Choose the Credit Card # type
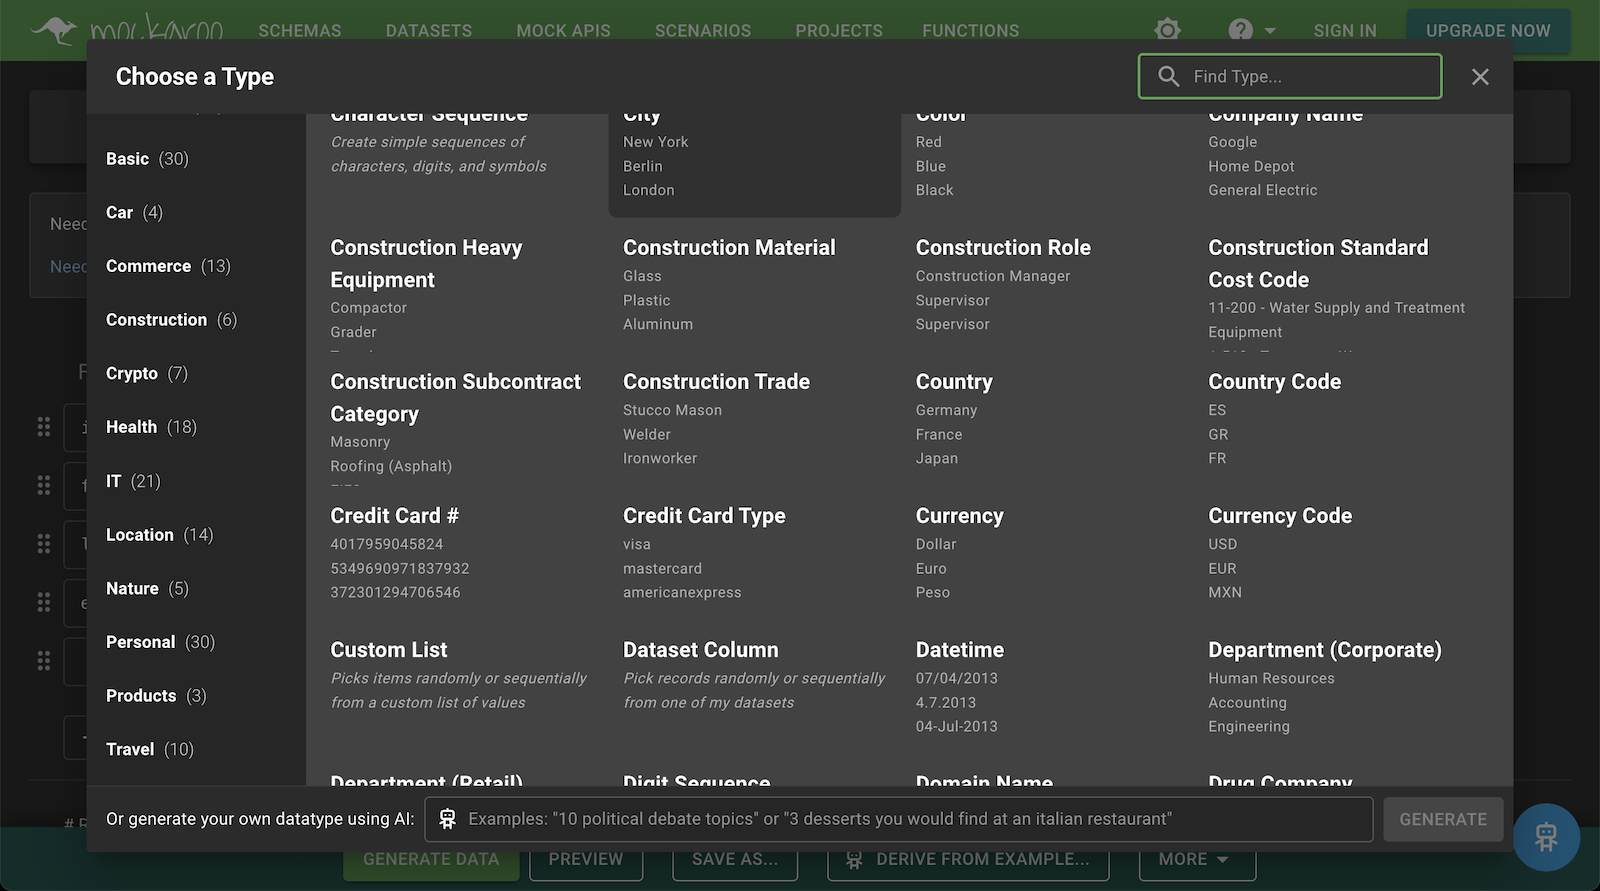 394,516
